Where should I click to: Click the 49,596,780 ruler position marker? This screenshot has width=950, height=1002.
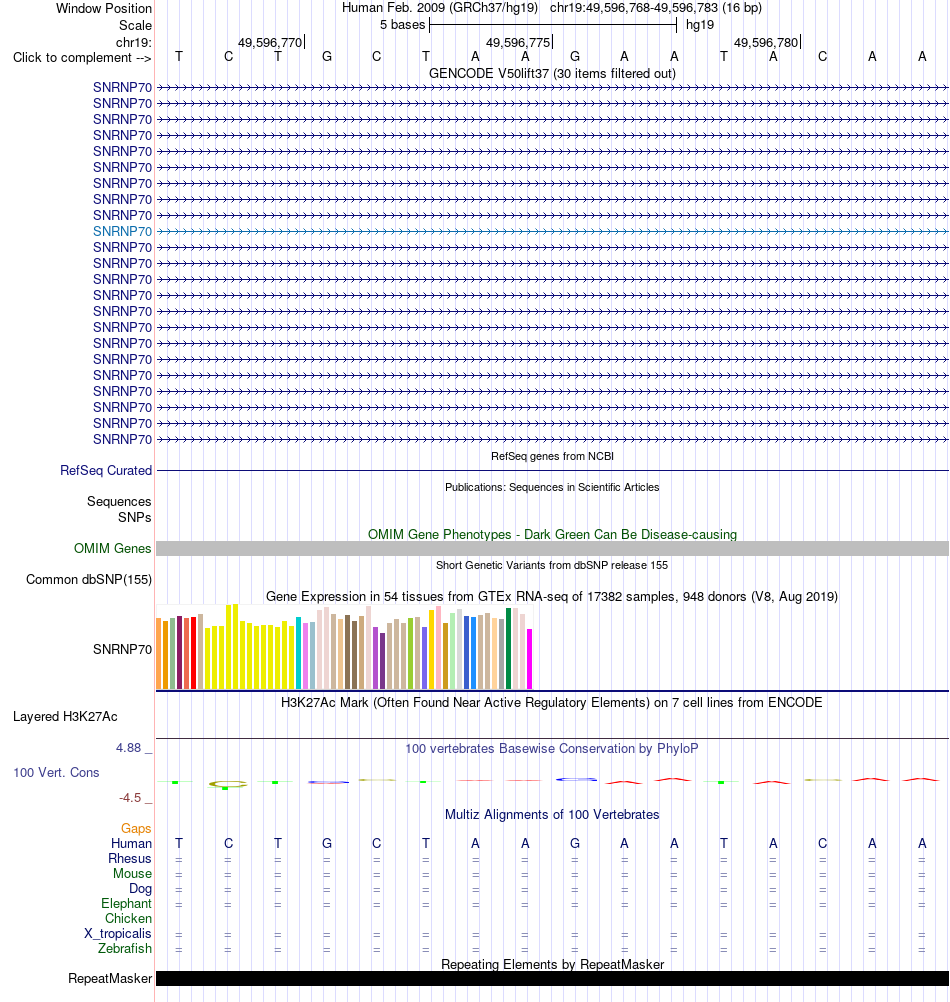click(x=767, y=43)
